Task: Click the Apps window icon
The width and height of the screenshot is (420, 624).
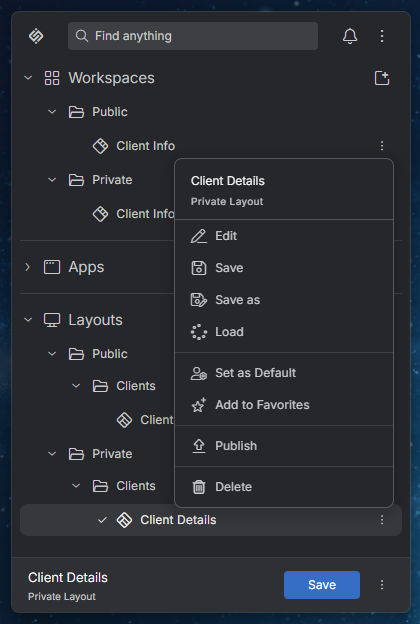Action: point(52,267)
